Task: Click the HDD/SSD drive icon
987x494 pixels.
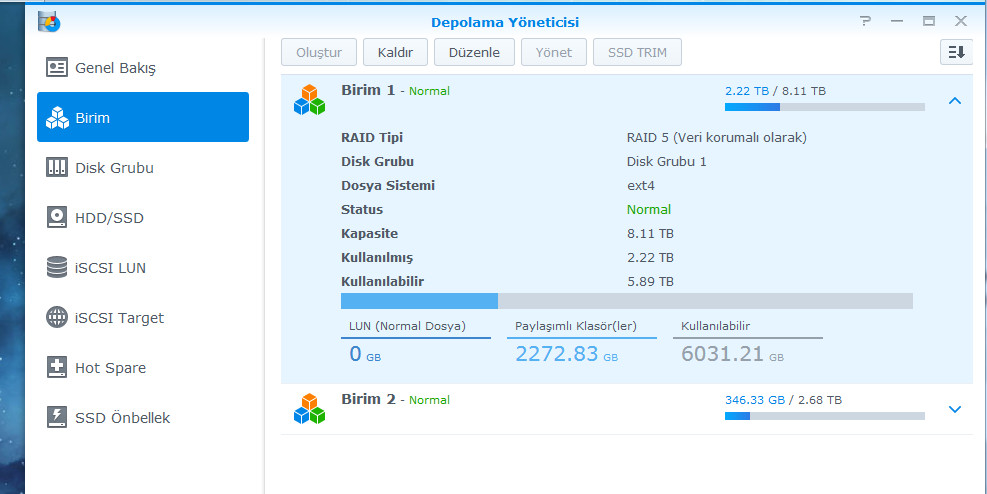Action: tap(57, 218)
